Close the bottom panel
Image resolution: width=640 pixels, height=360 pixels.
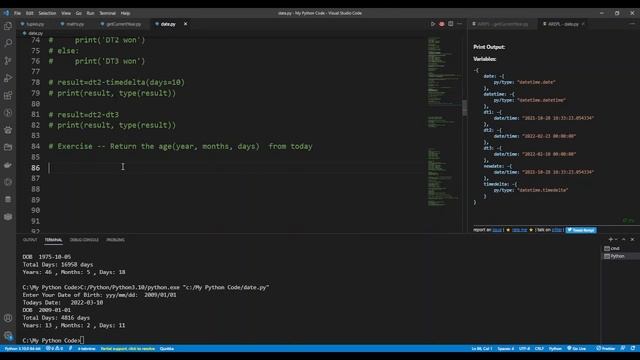pyautogui.click(x=632, y=240)
